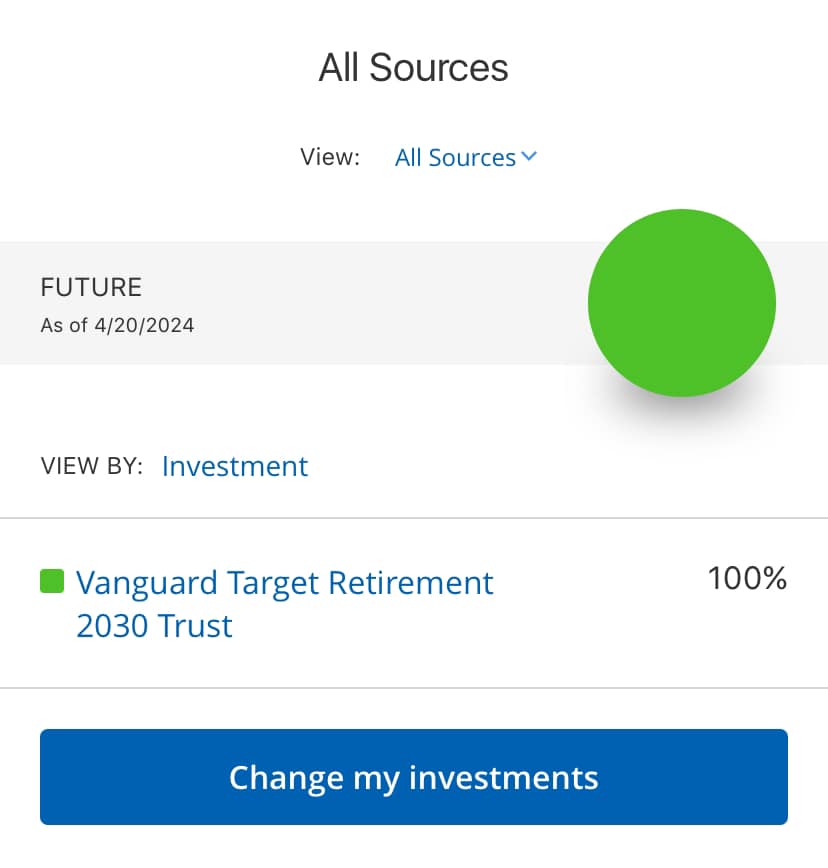Click the As of 4/20/2024 date text
This screenshot has width=828, height=868.
tap(117, 326)
